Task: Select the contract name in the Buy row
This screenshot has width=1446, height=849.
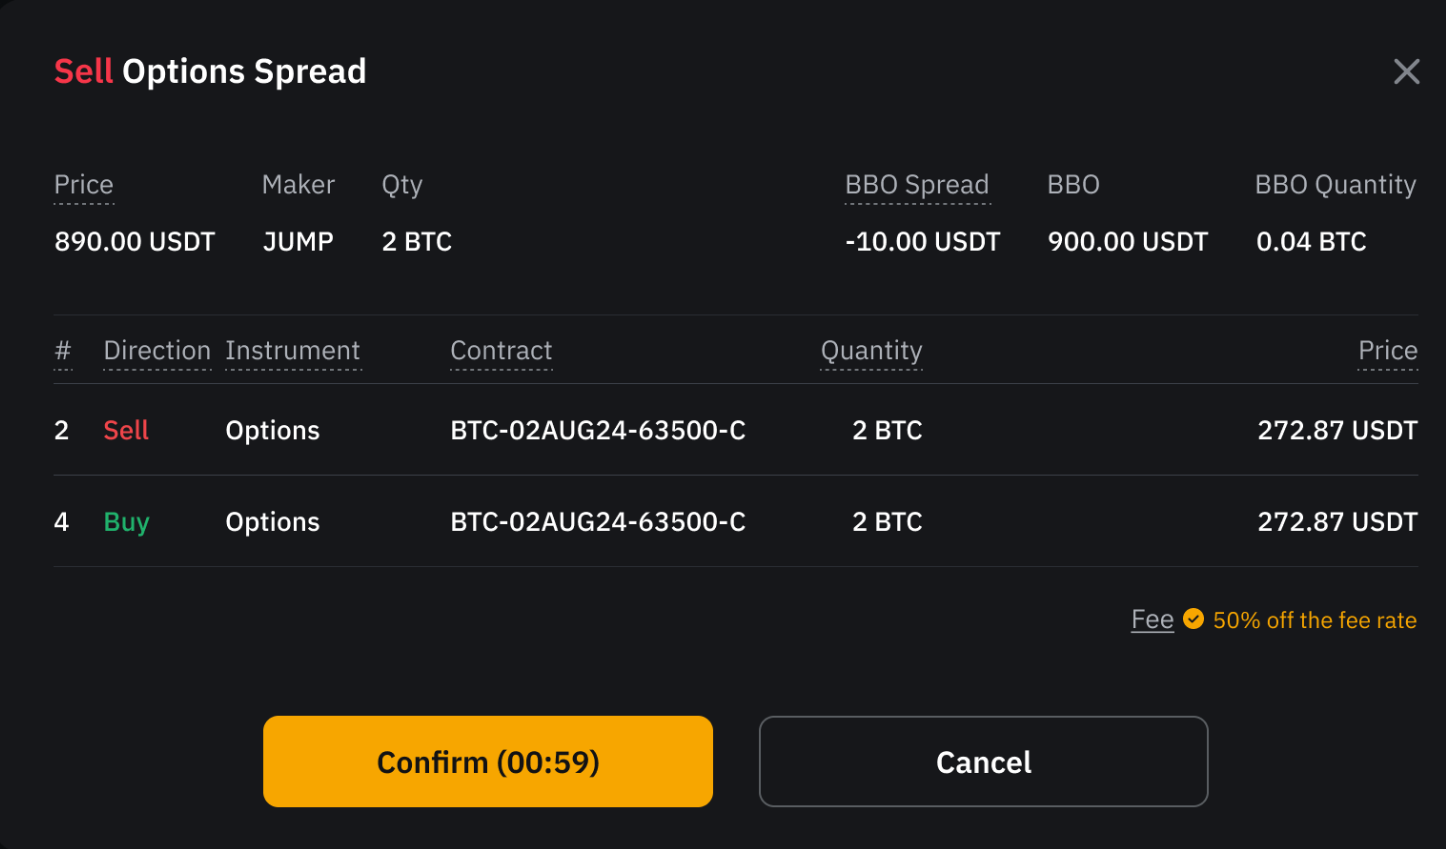Action: (598, 522)
